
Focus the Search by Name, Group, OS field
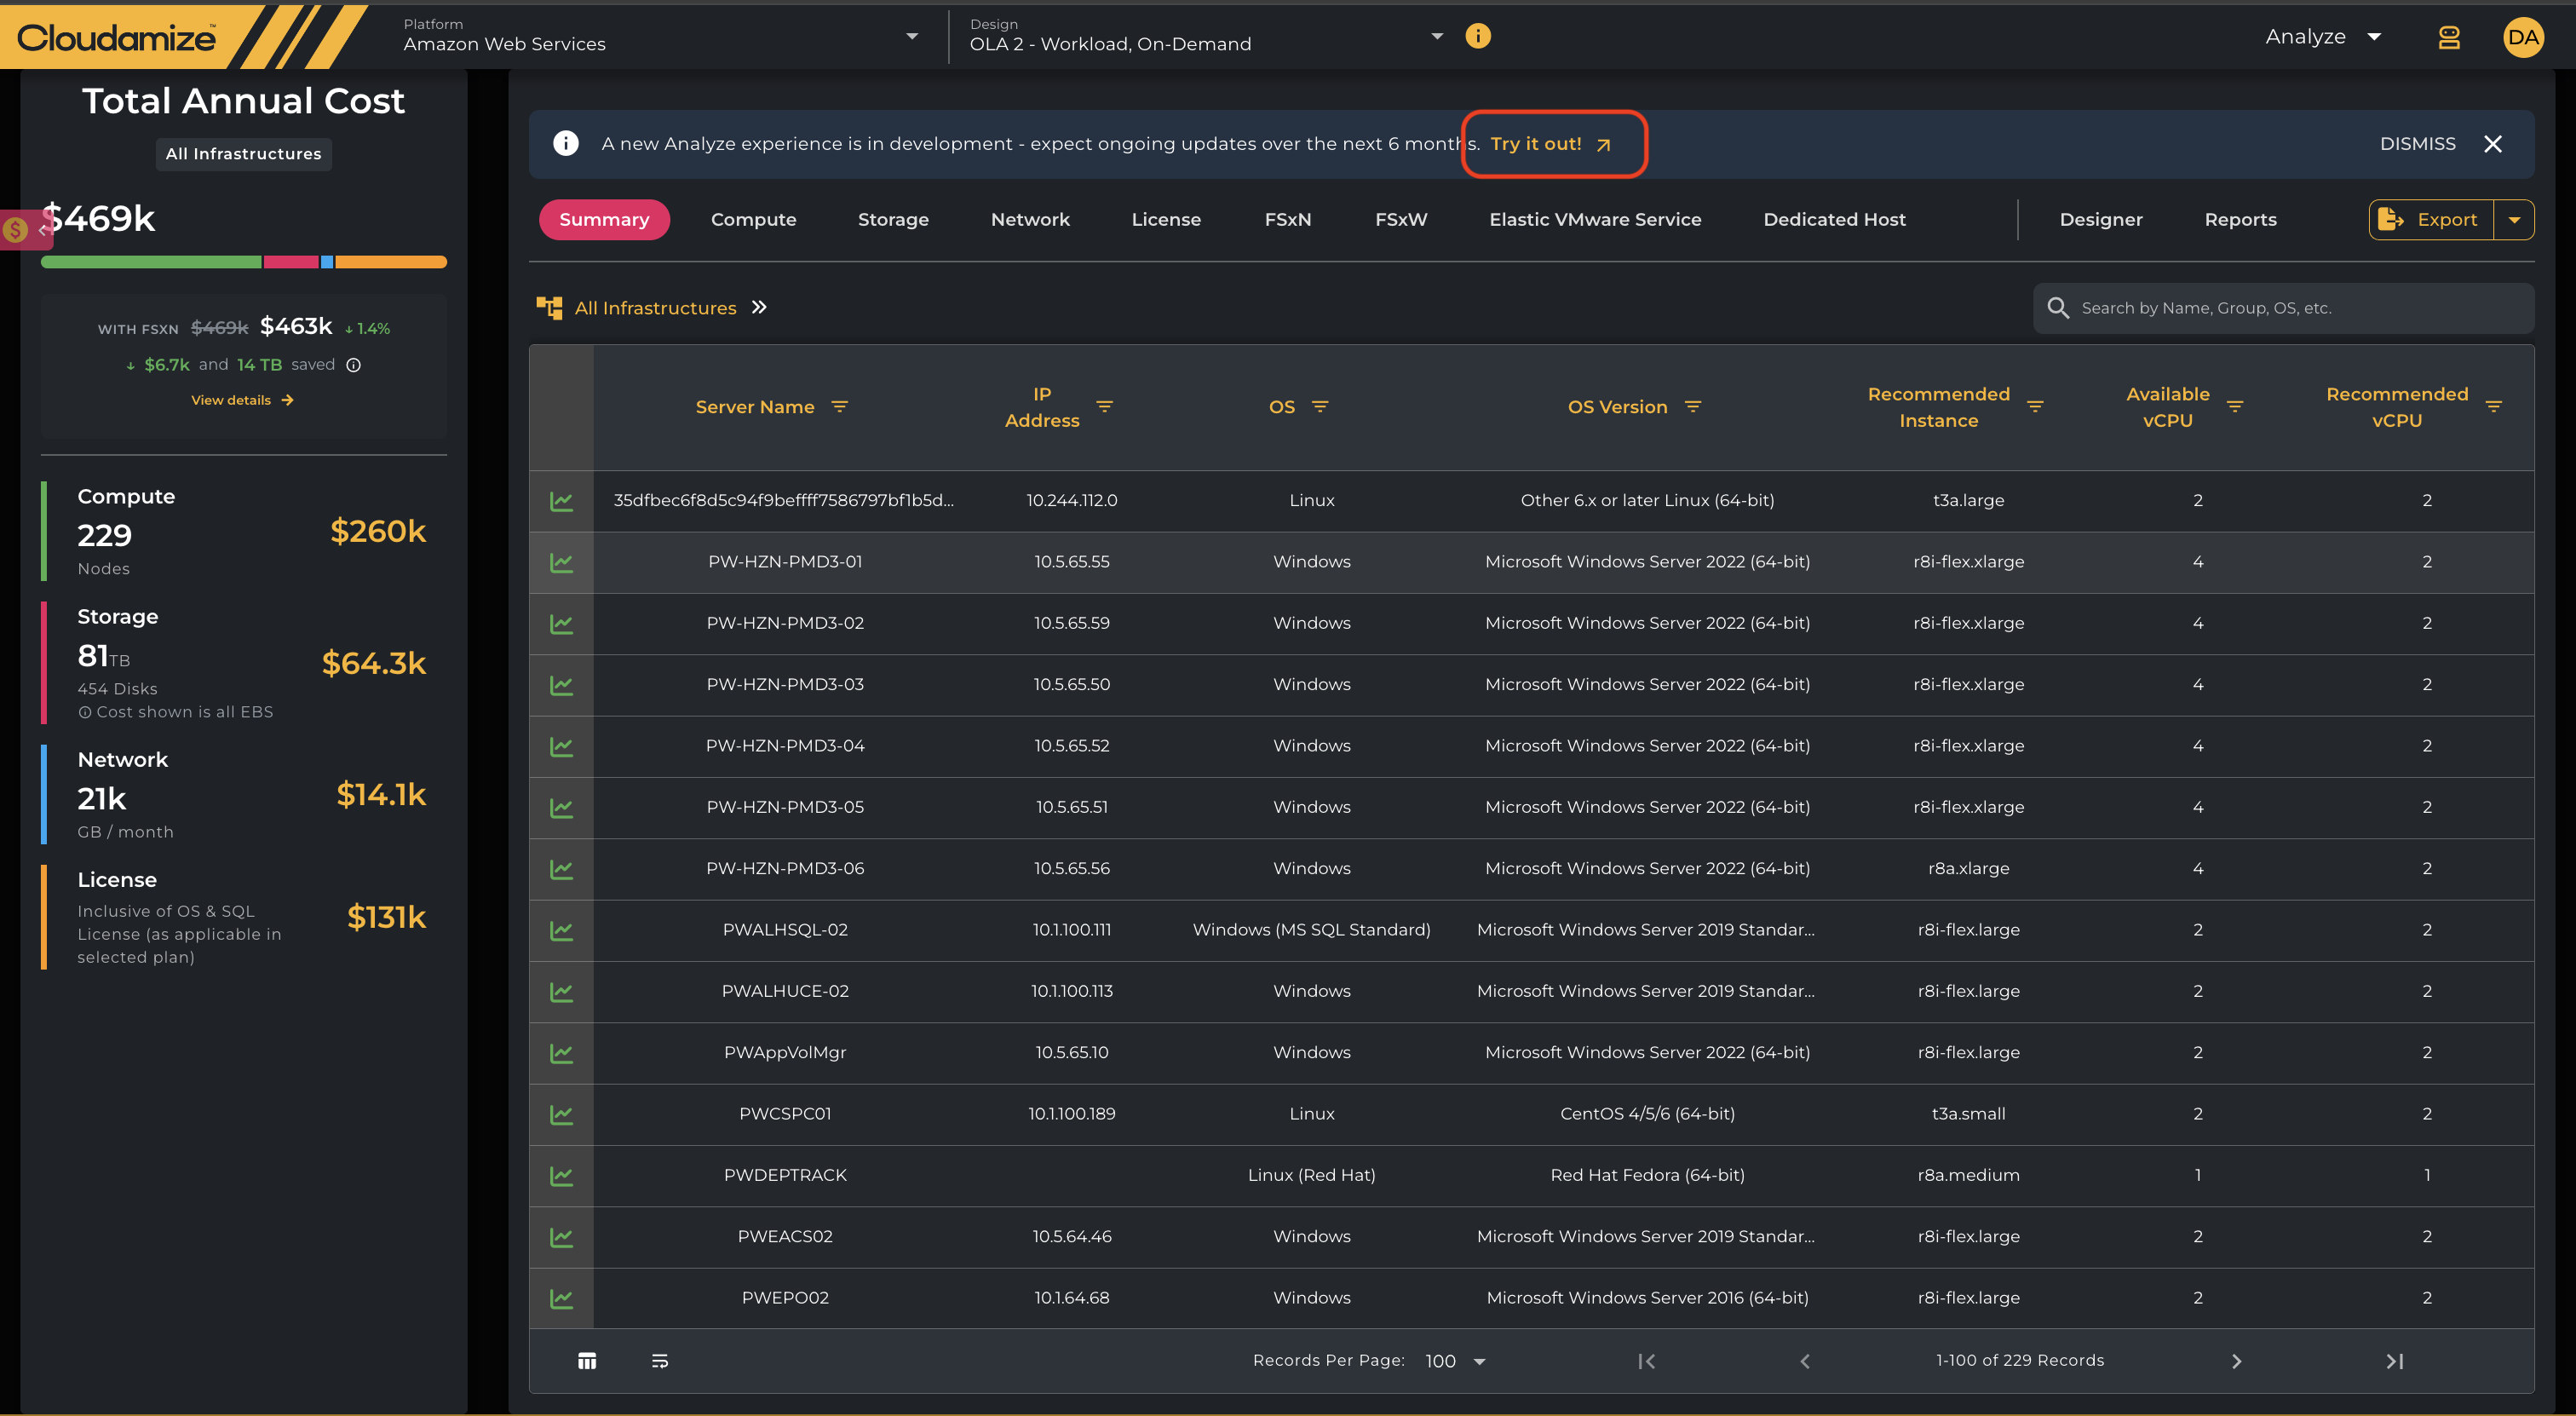pyautogui.click(x=2283, y=308)
